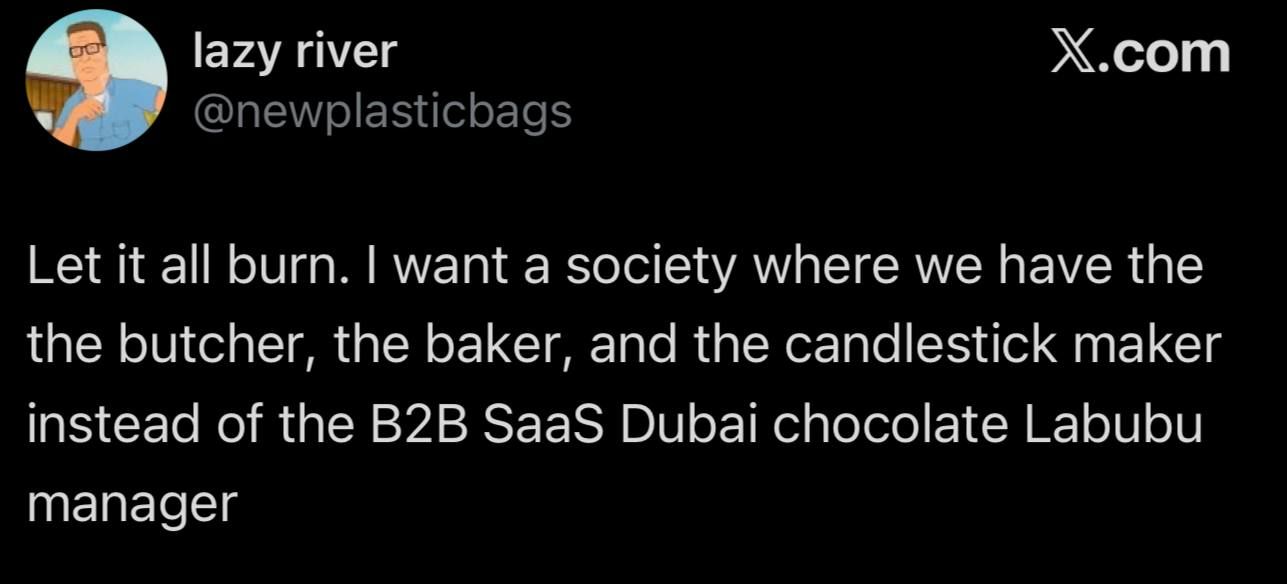Open the X logo icon

pyautogui.click(x=1070, y=53)
